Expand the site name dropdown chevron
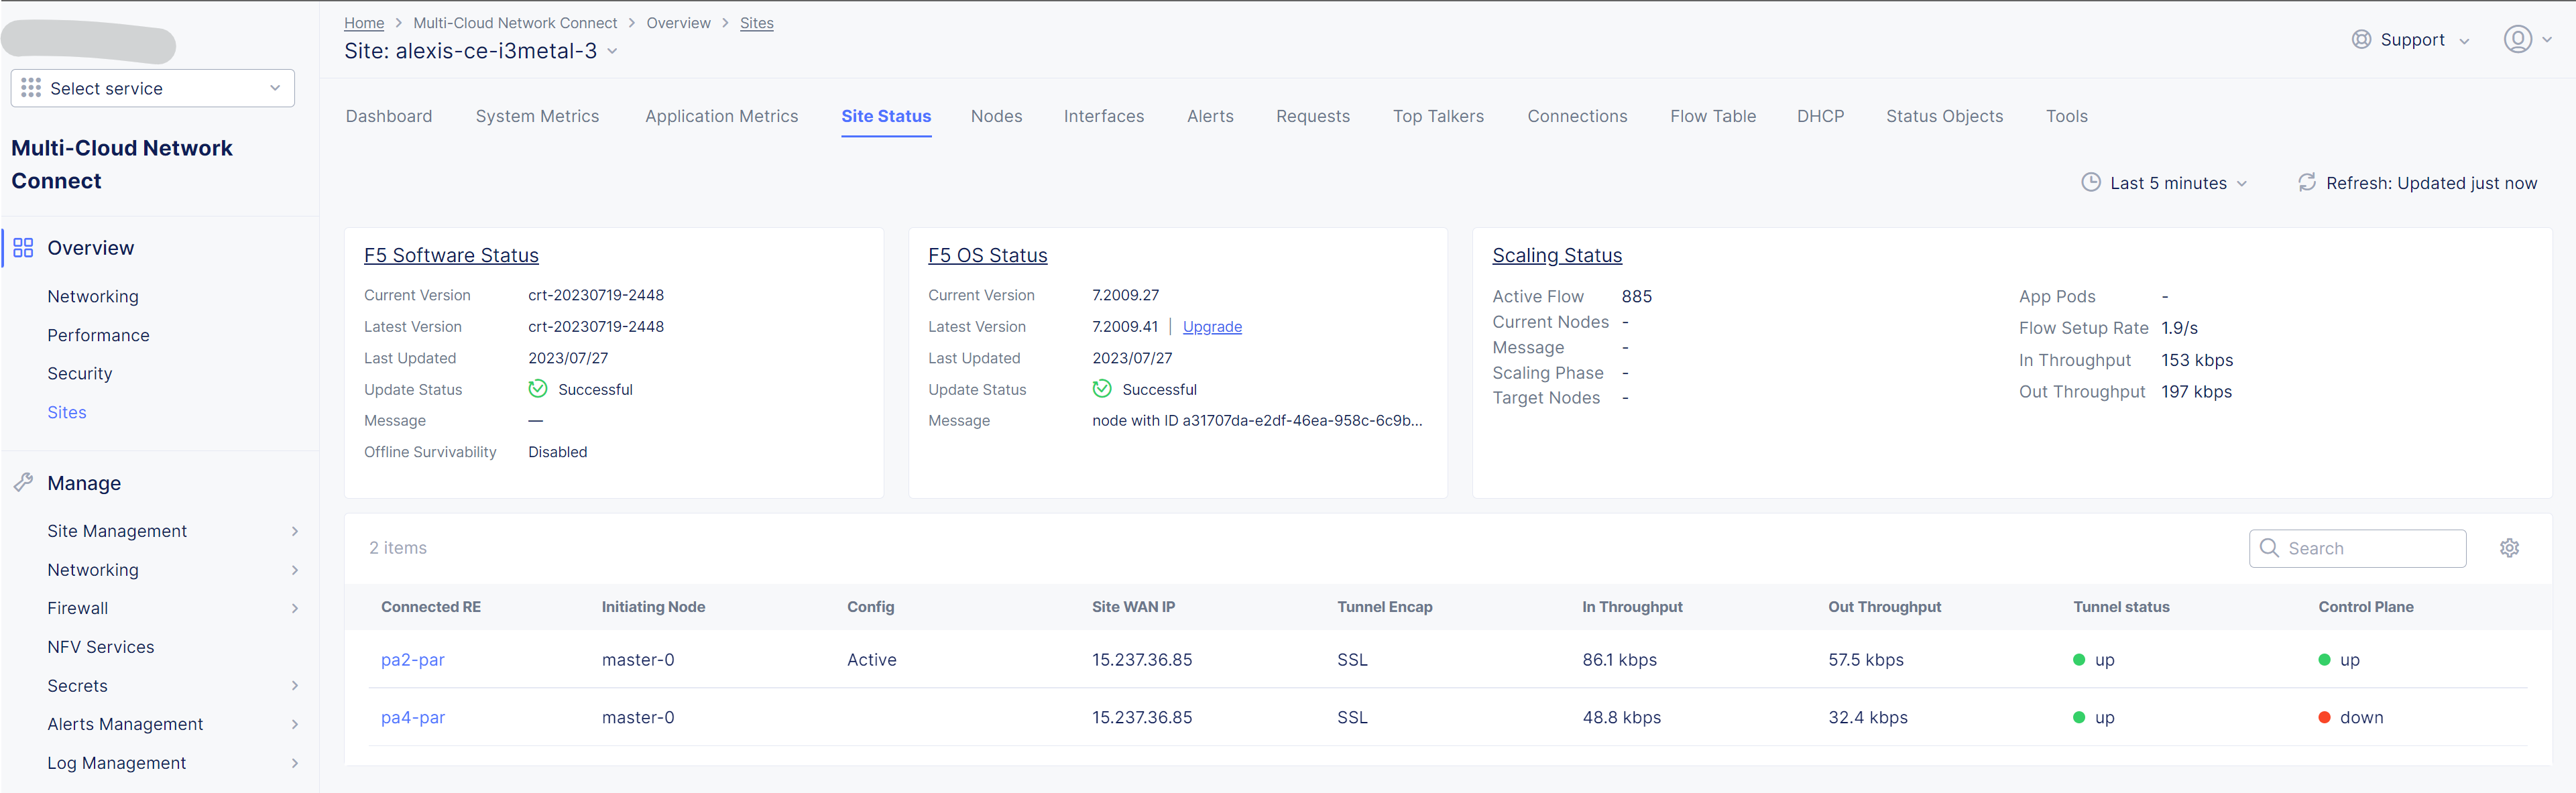The width and height of the screenshot is (2576, 793). coord(612,51)
